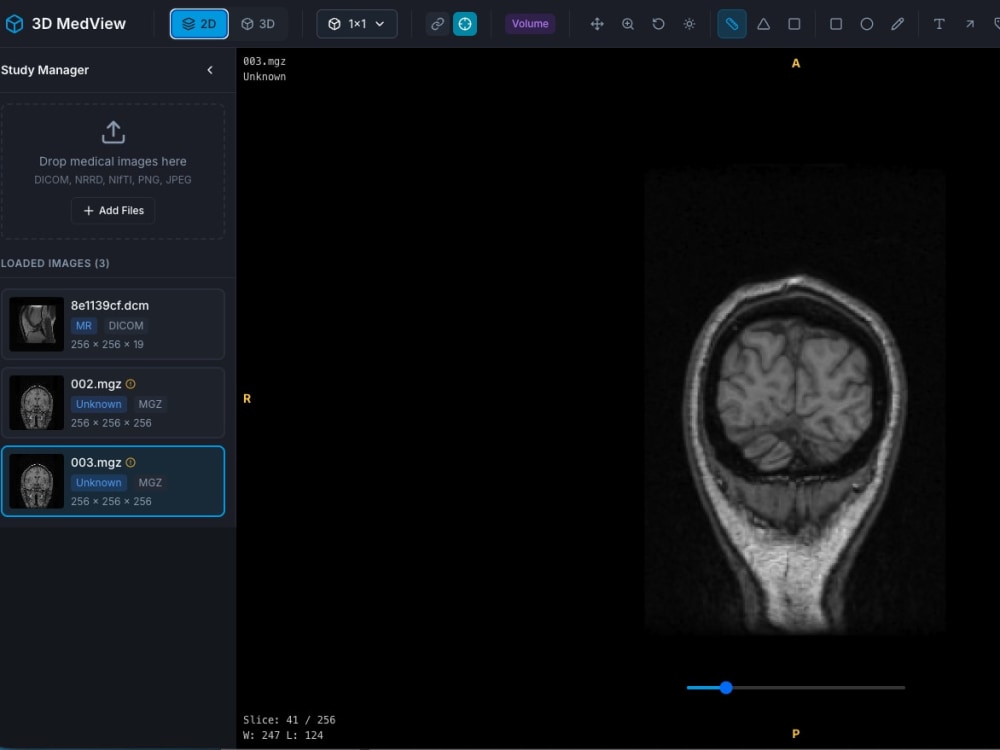Click the MR tag on 8e1139cf.dcm
This screenshot has height=750, width=1000.
84,325
